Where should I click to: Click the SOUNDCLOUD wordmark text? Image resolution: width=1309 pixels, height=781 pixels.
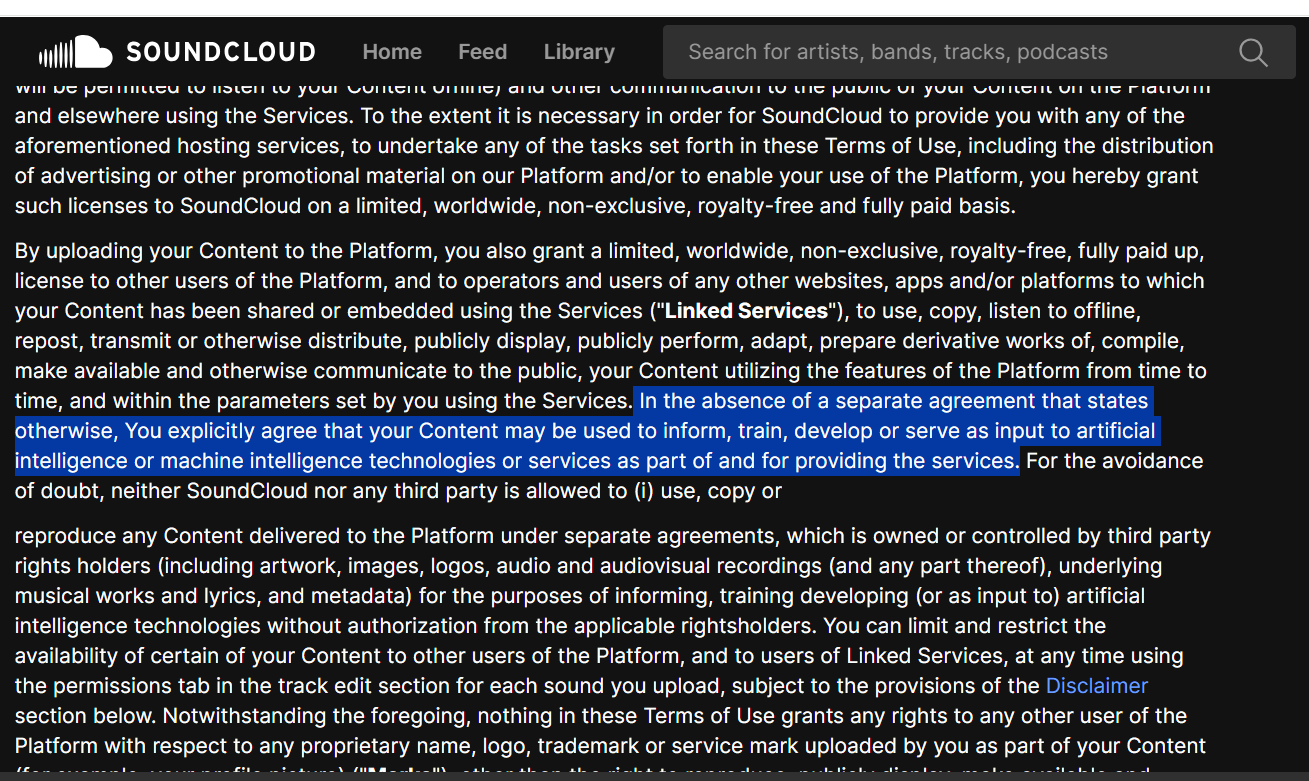pyautogui.click(x=220, y=52)
